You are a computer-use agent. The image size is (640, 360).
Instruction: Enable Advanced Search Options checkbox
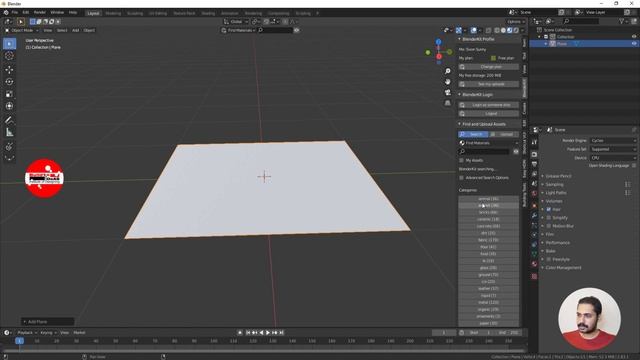click(462, 178)
